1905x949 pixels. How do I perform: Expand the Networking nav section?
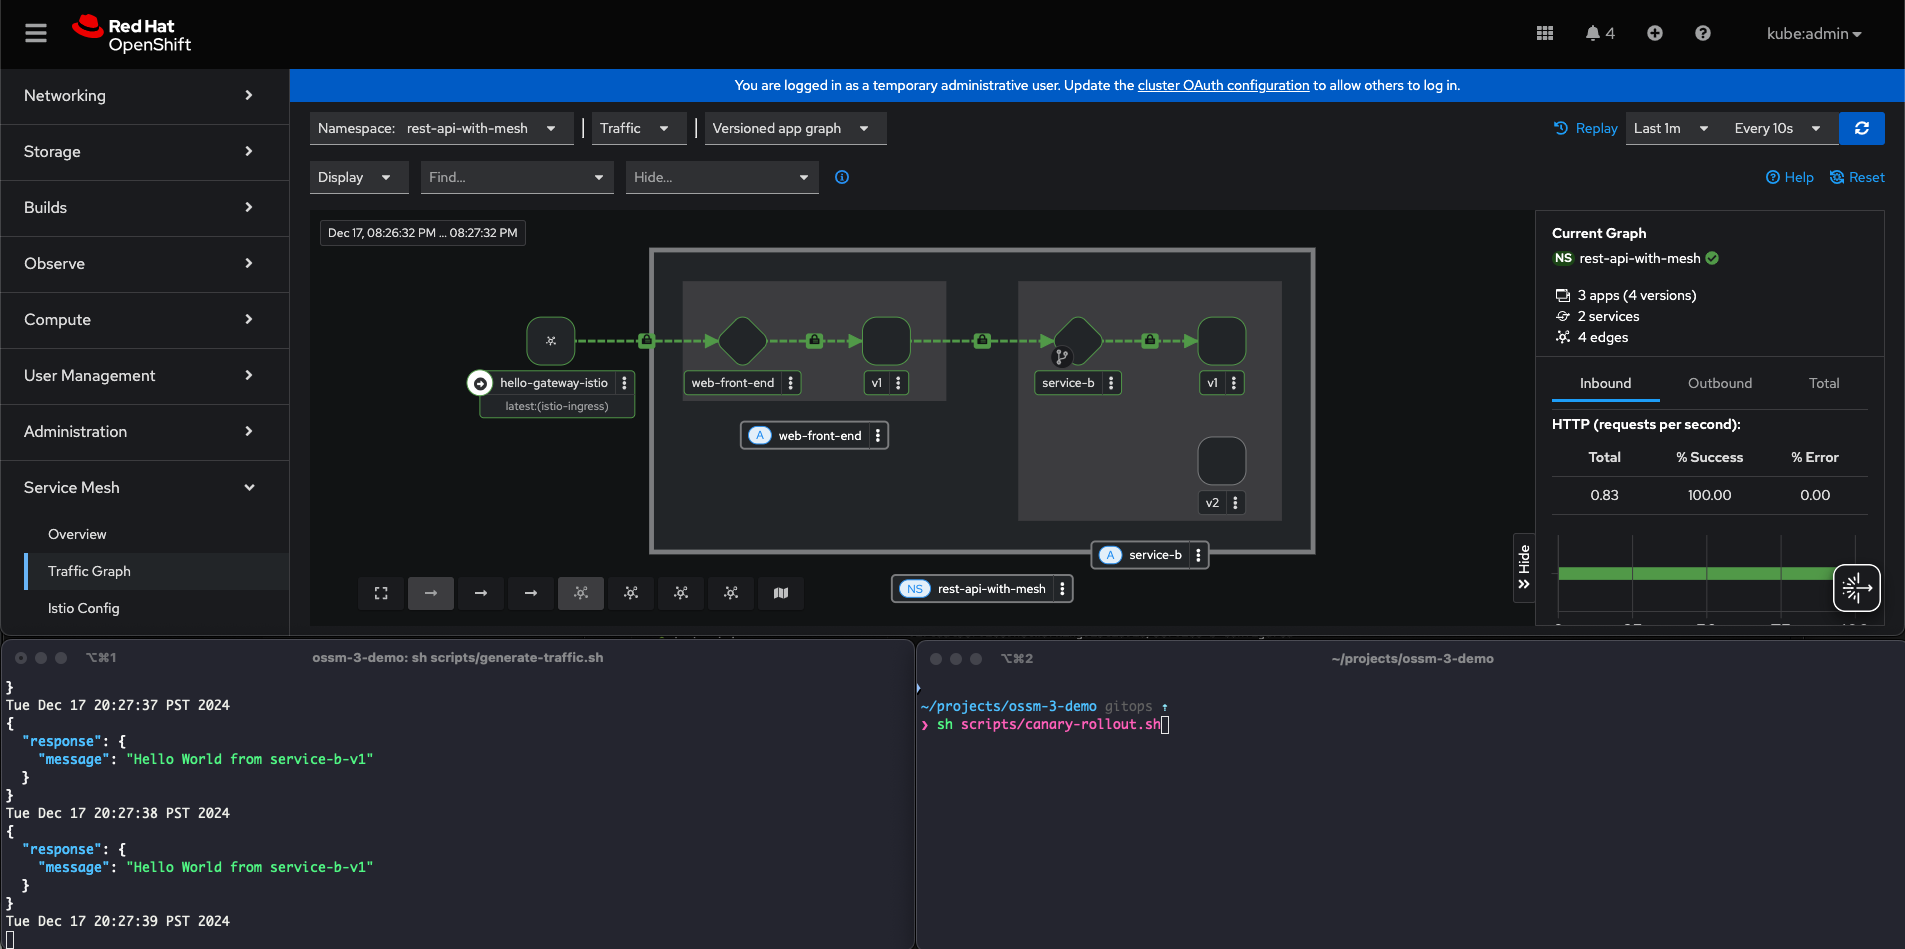144,96
